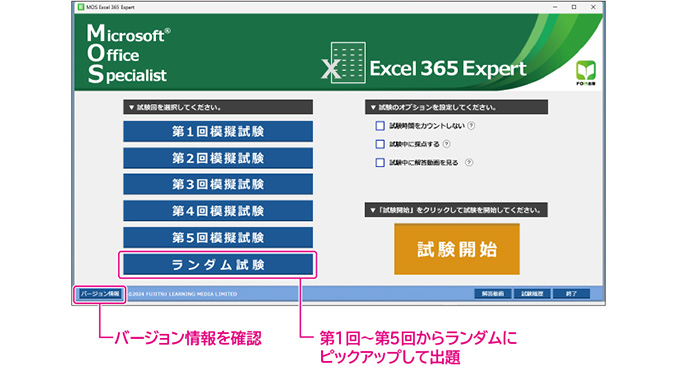675x366 pixels.
Task: Click triangle on 試験のオプションを設定 header
Action: coord(373,108)
